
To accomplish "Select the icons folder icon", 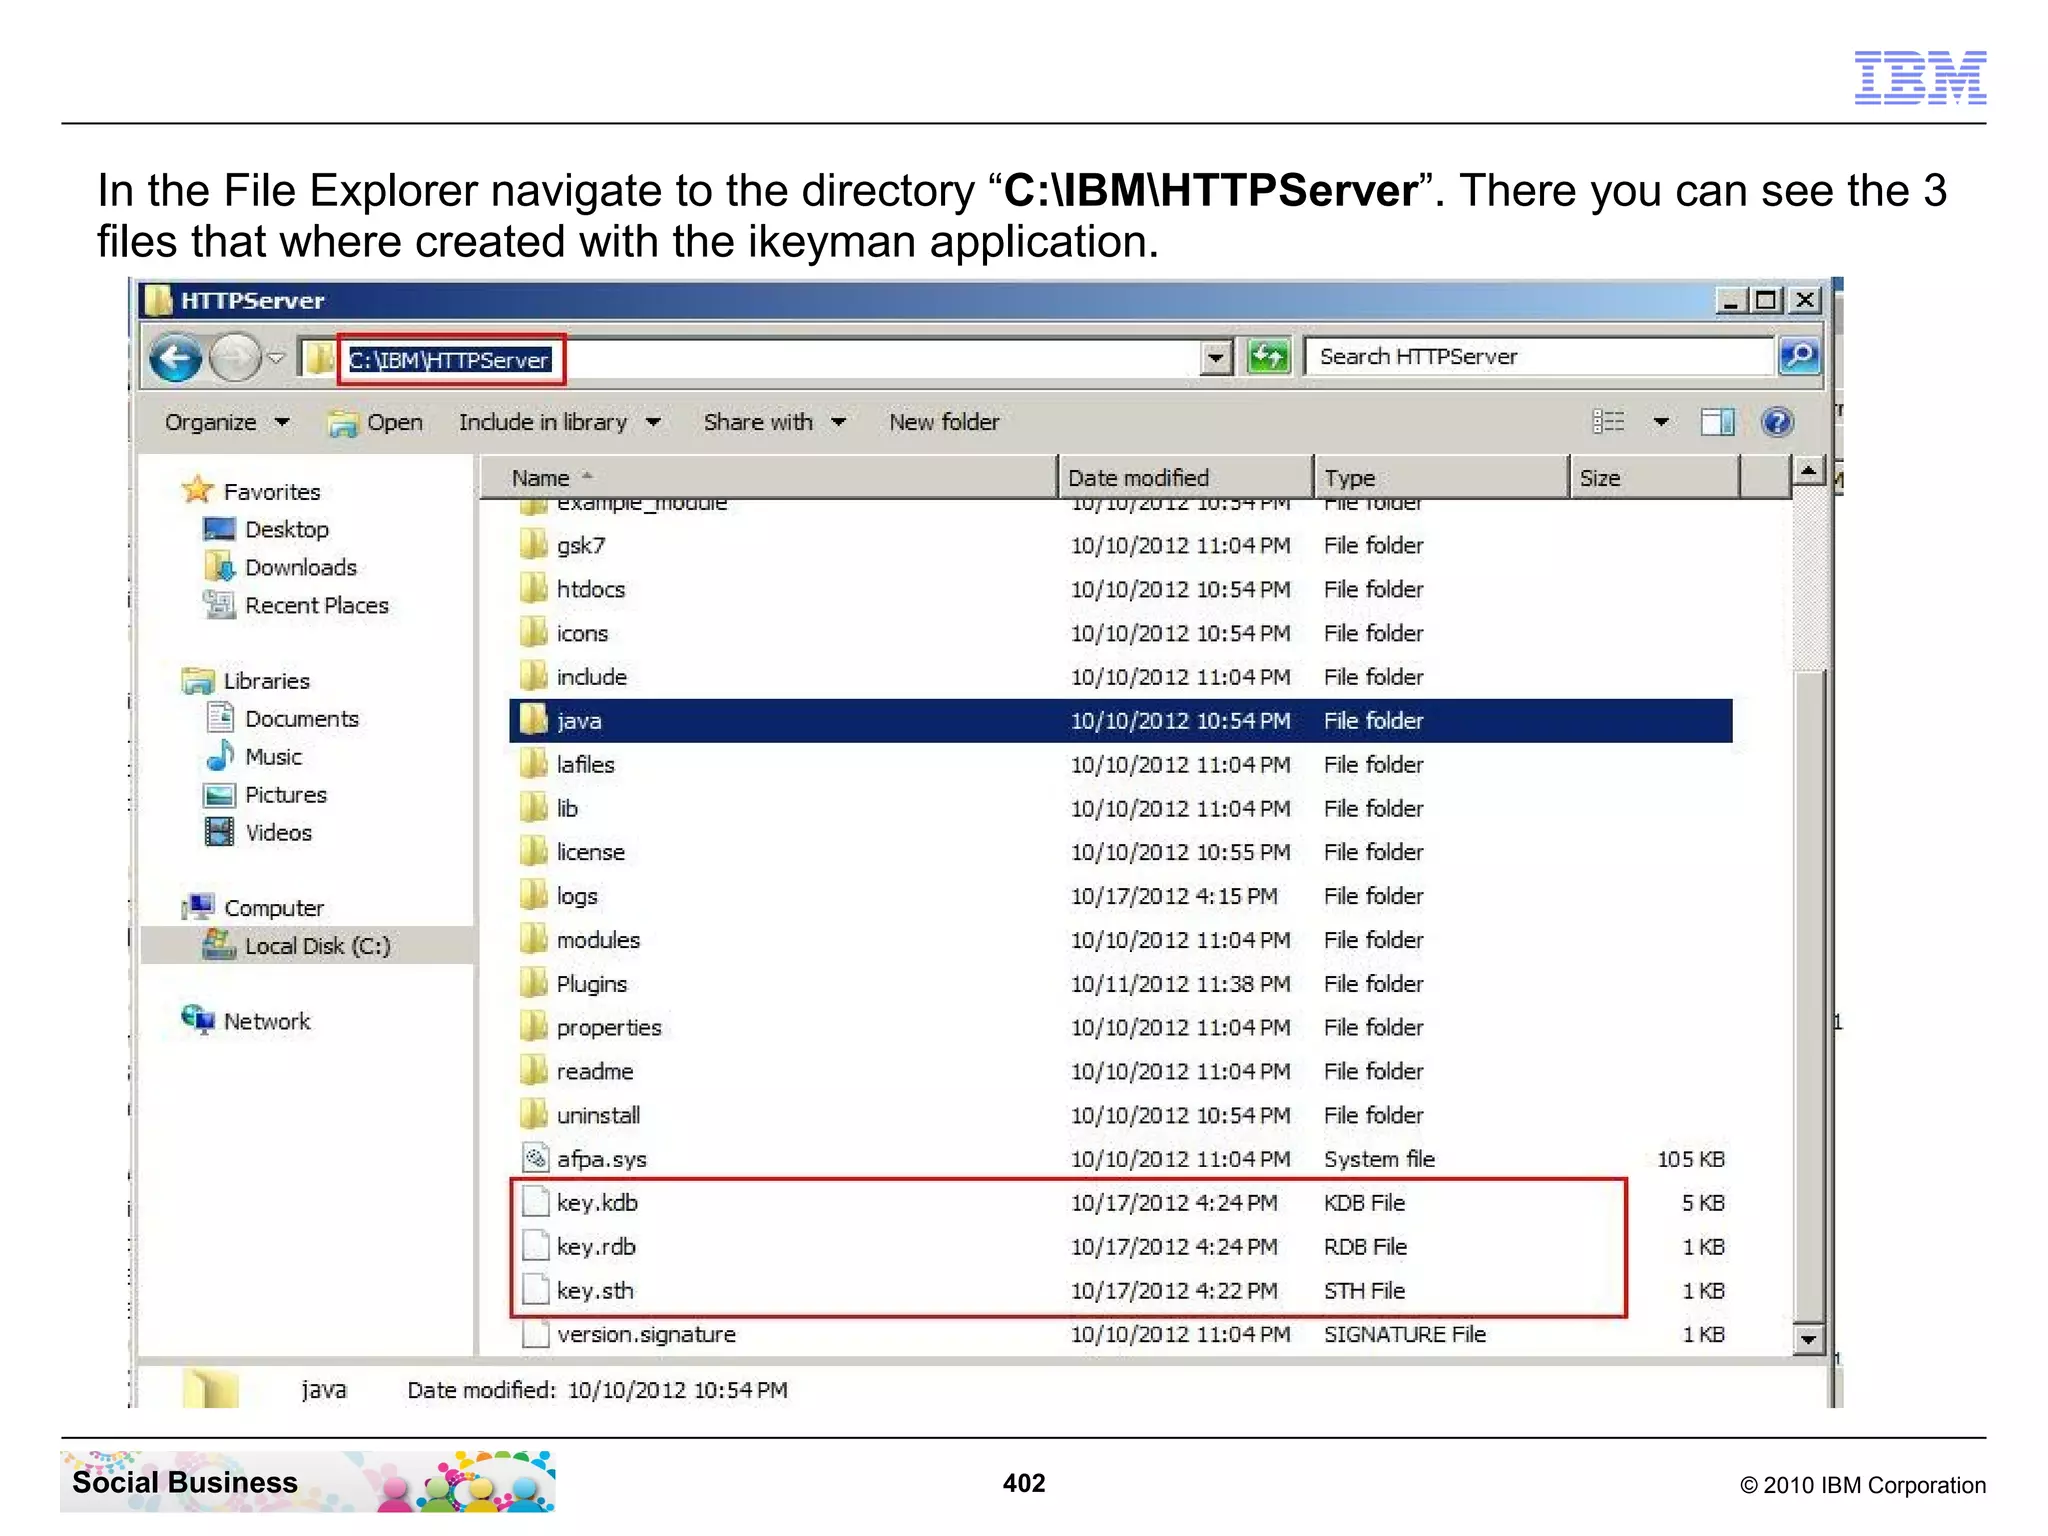I will tap(534, 633).
